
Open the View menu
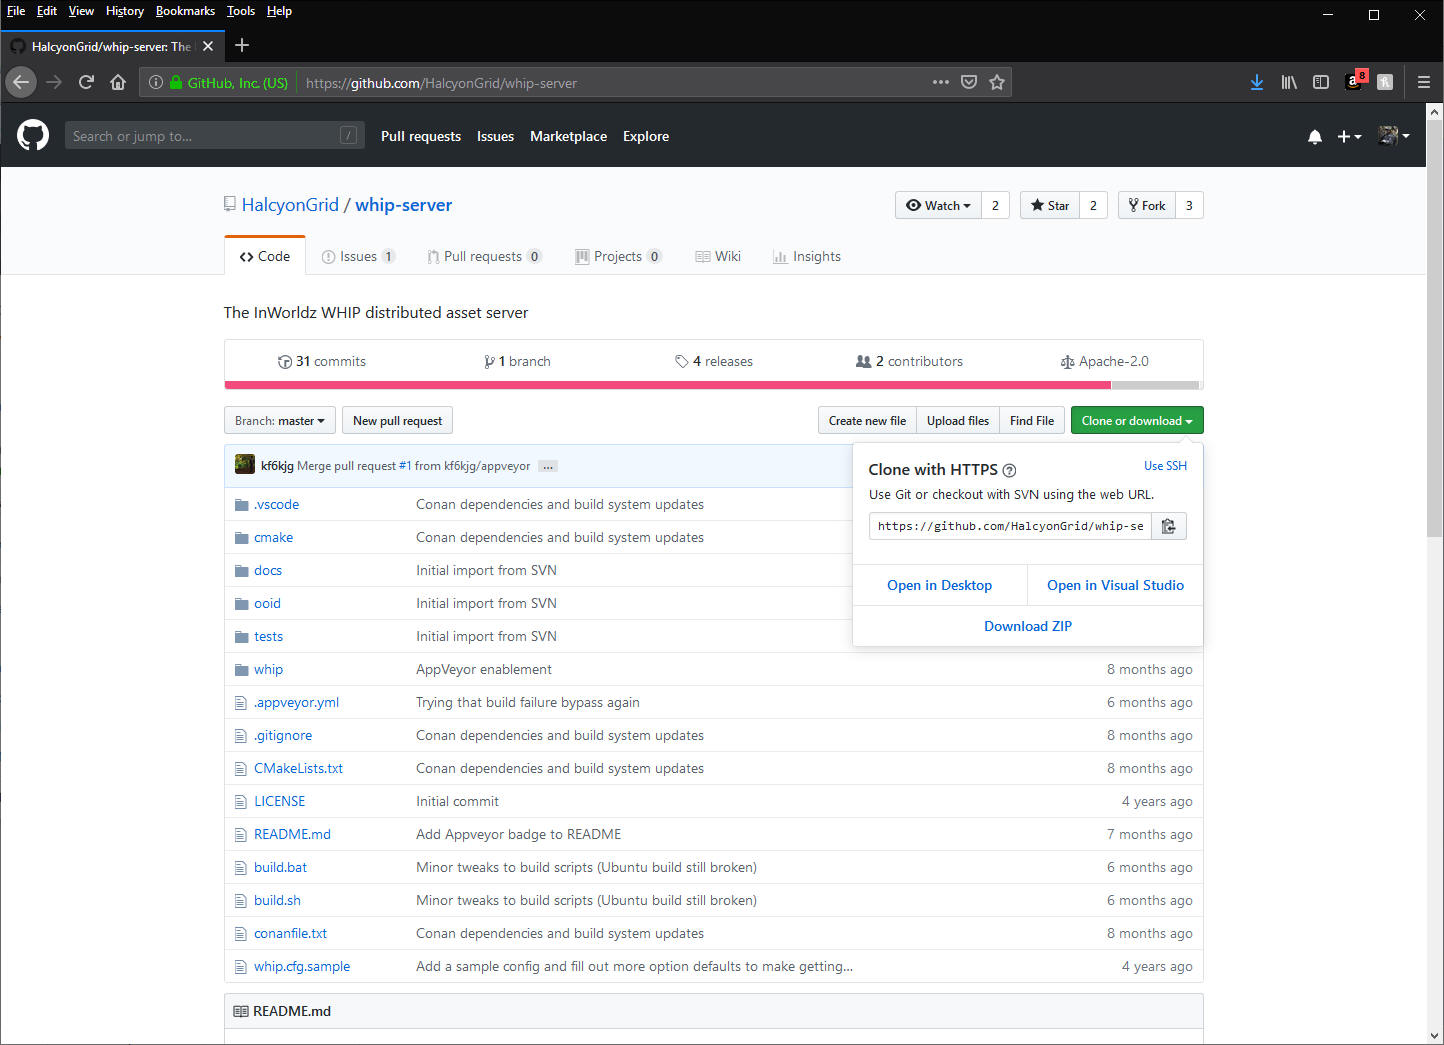pyautogui.click(x=81, y=11)
